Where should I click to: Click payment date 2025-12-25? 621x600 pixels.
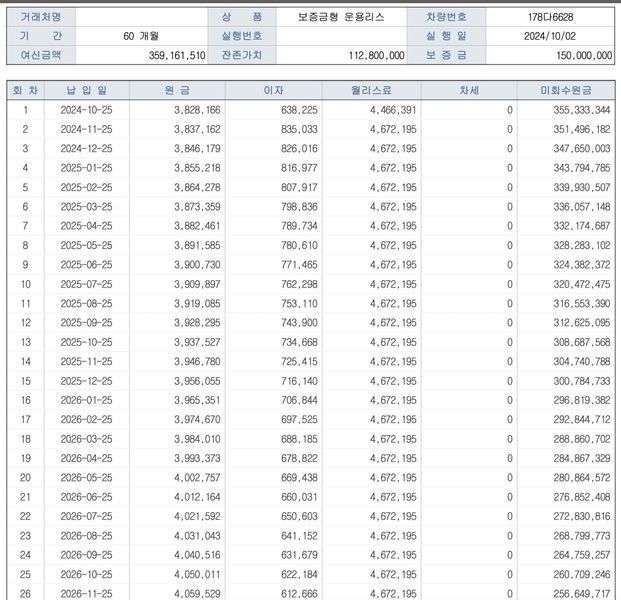pyautogui.click(x=86, y=381)
